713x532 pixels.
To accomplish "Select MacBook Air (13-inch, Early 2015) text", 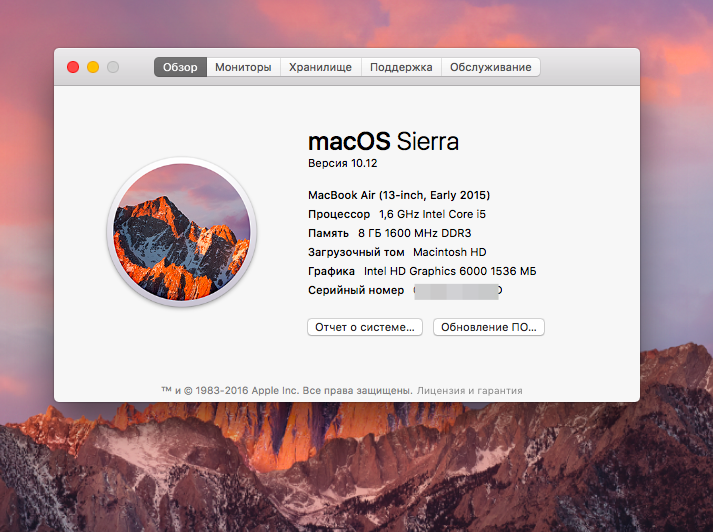I will tap(399, 195).
